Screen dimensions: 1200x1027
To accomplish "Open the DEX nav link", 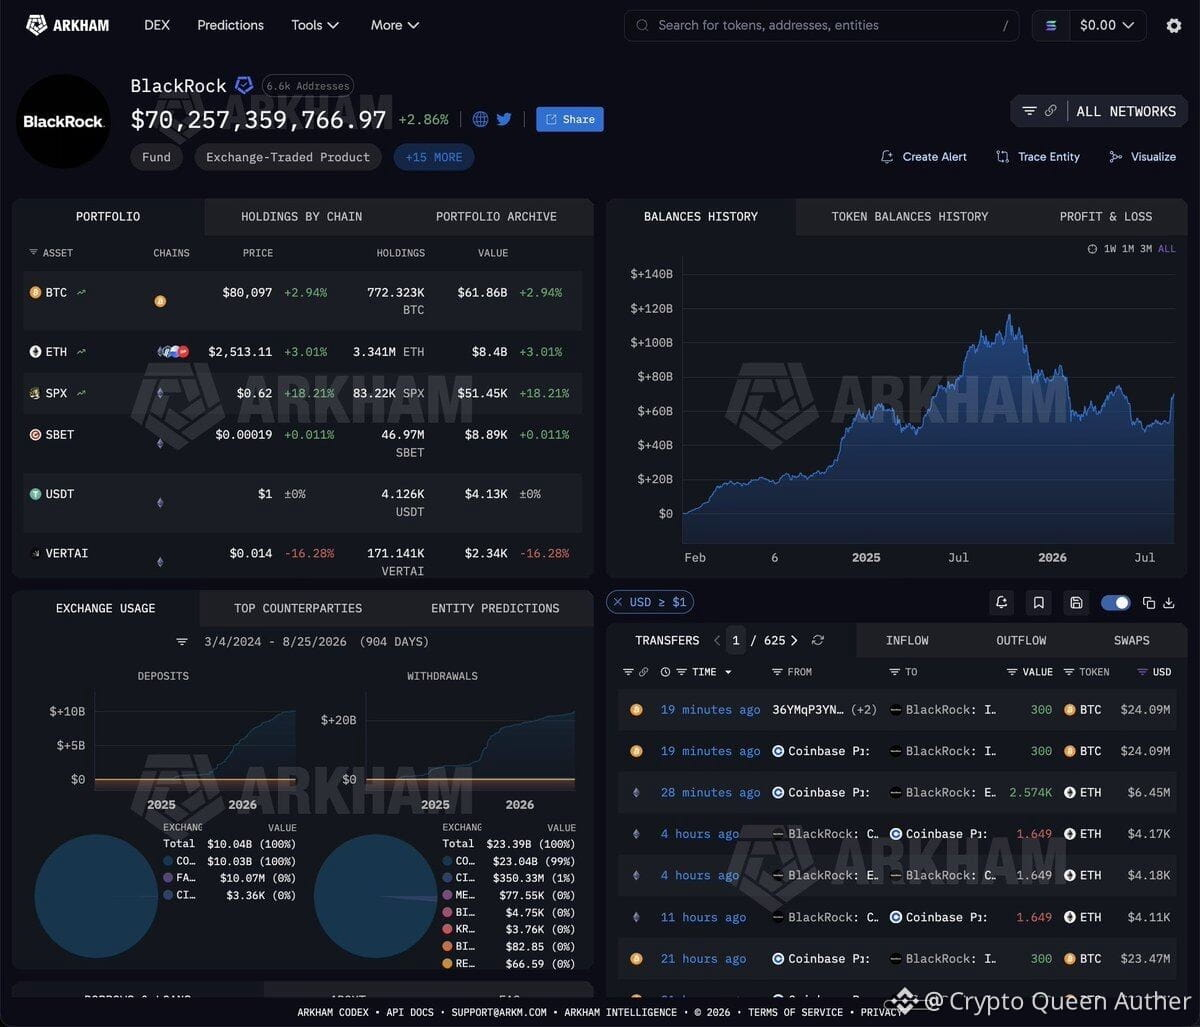I will coord(157,25).
